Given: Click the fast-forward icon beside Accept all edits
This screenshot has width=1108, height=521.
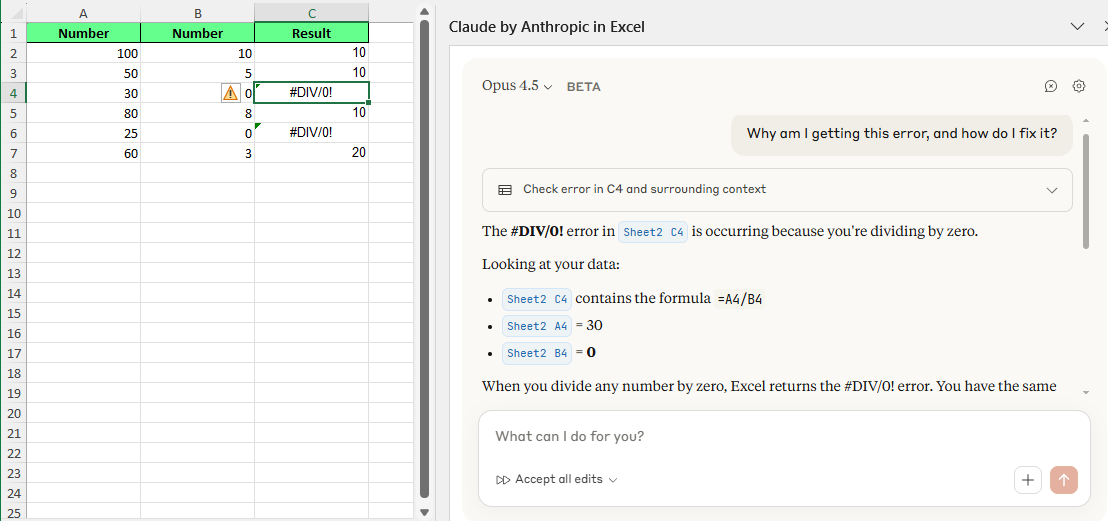Looking at the screenshot, I should point(503,480).
